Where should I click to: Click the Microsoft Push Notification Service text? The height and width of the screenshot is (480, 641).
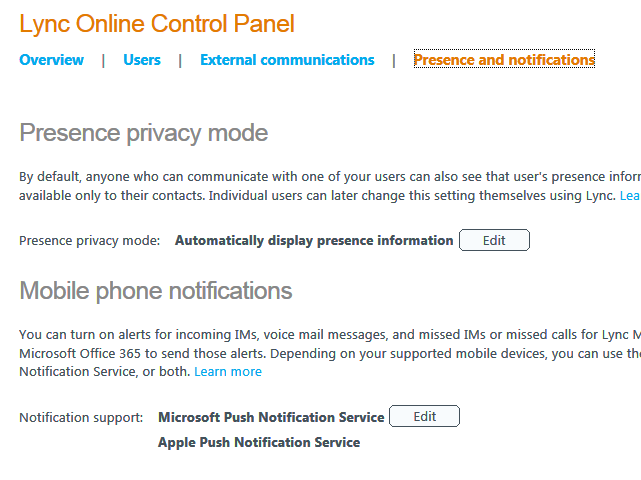point(271,417)
